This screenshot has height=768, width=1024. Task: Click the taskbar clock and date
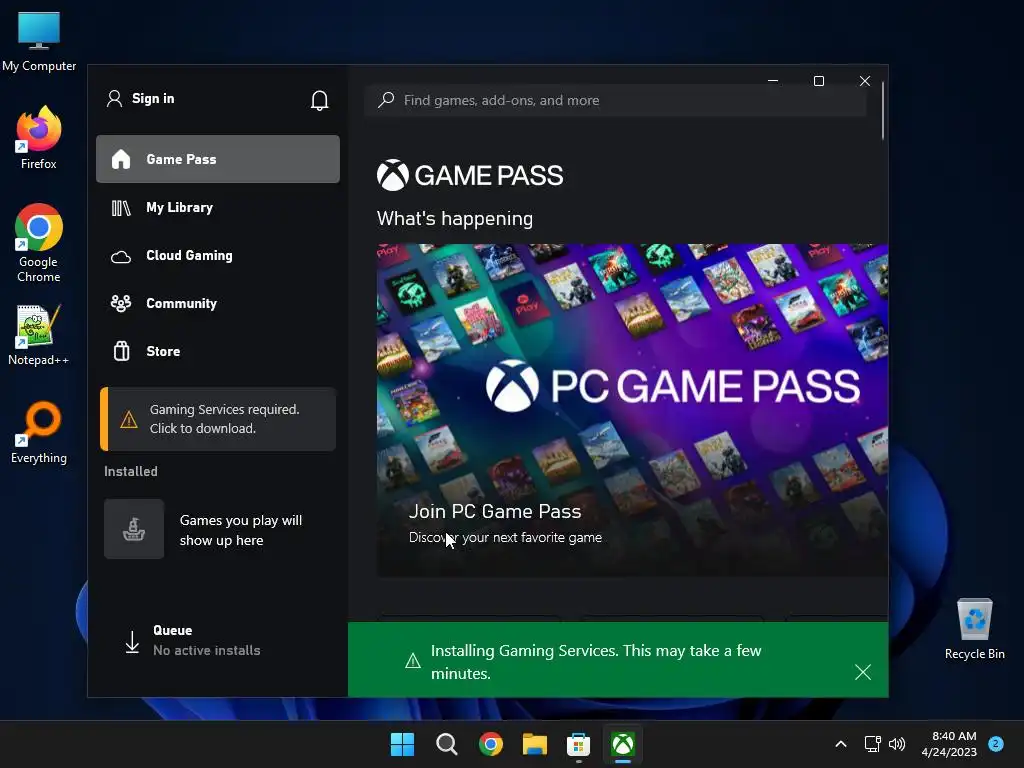pyautogui.click(x=949, y=744)
